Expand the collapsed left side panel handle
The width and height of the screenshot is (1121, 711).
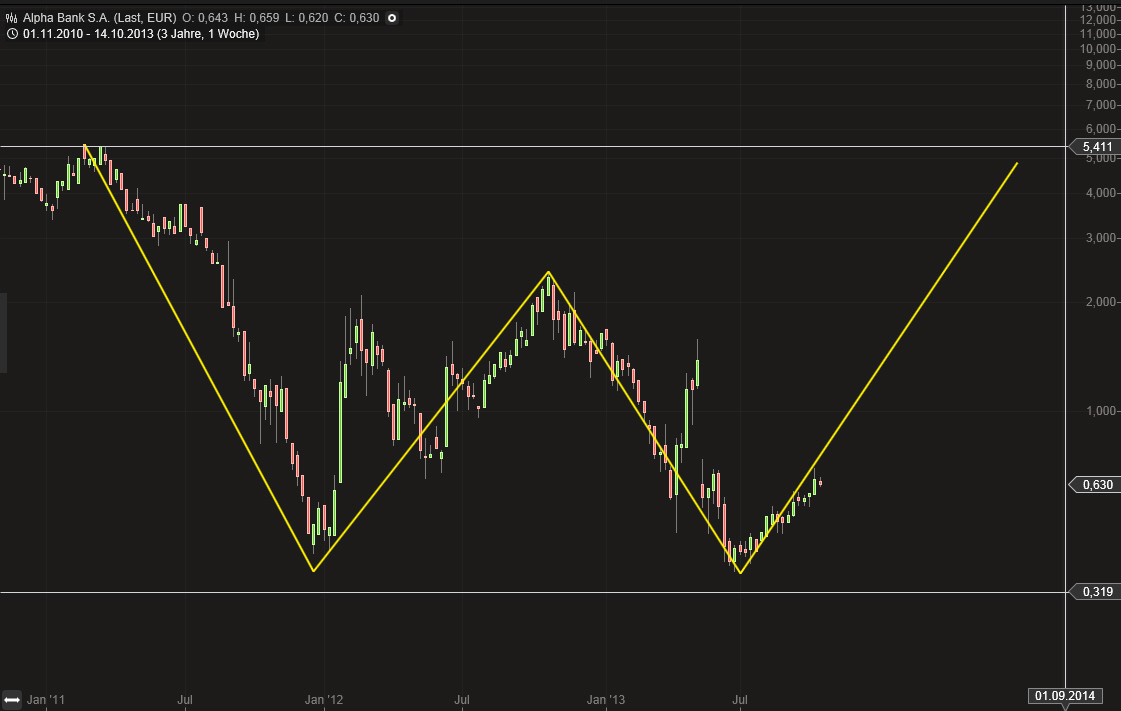[x=3, y=333]
